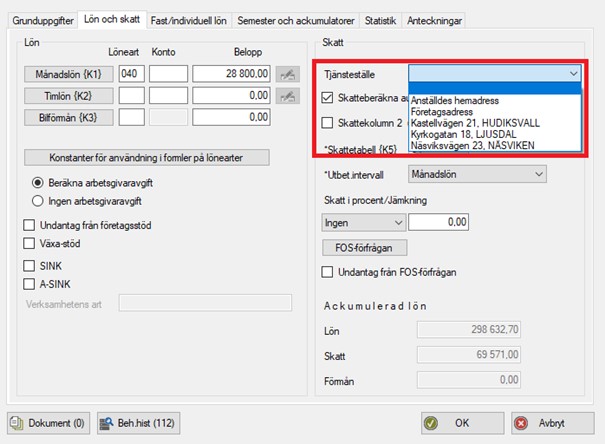Click the edit icon beside Månadslön amount
Viewport: 605px width, 444px height.
click(289, 73)
